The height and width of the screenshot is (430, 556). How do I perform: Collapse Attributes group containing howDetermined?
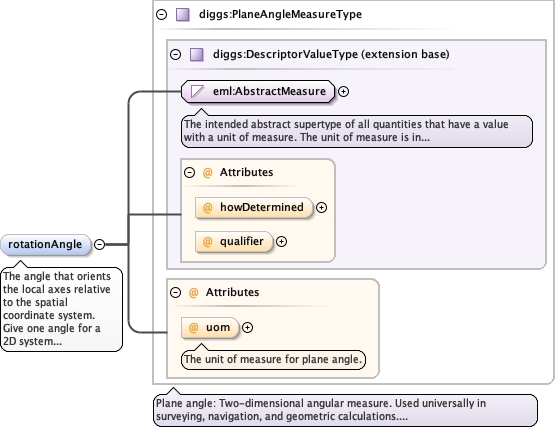tap(190, 173)
